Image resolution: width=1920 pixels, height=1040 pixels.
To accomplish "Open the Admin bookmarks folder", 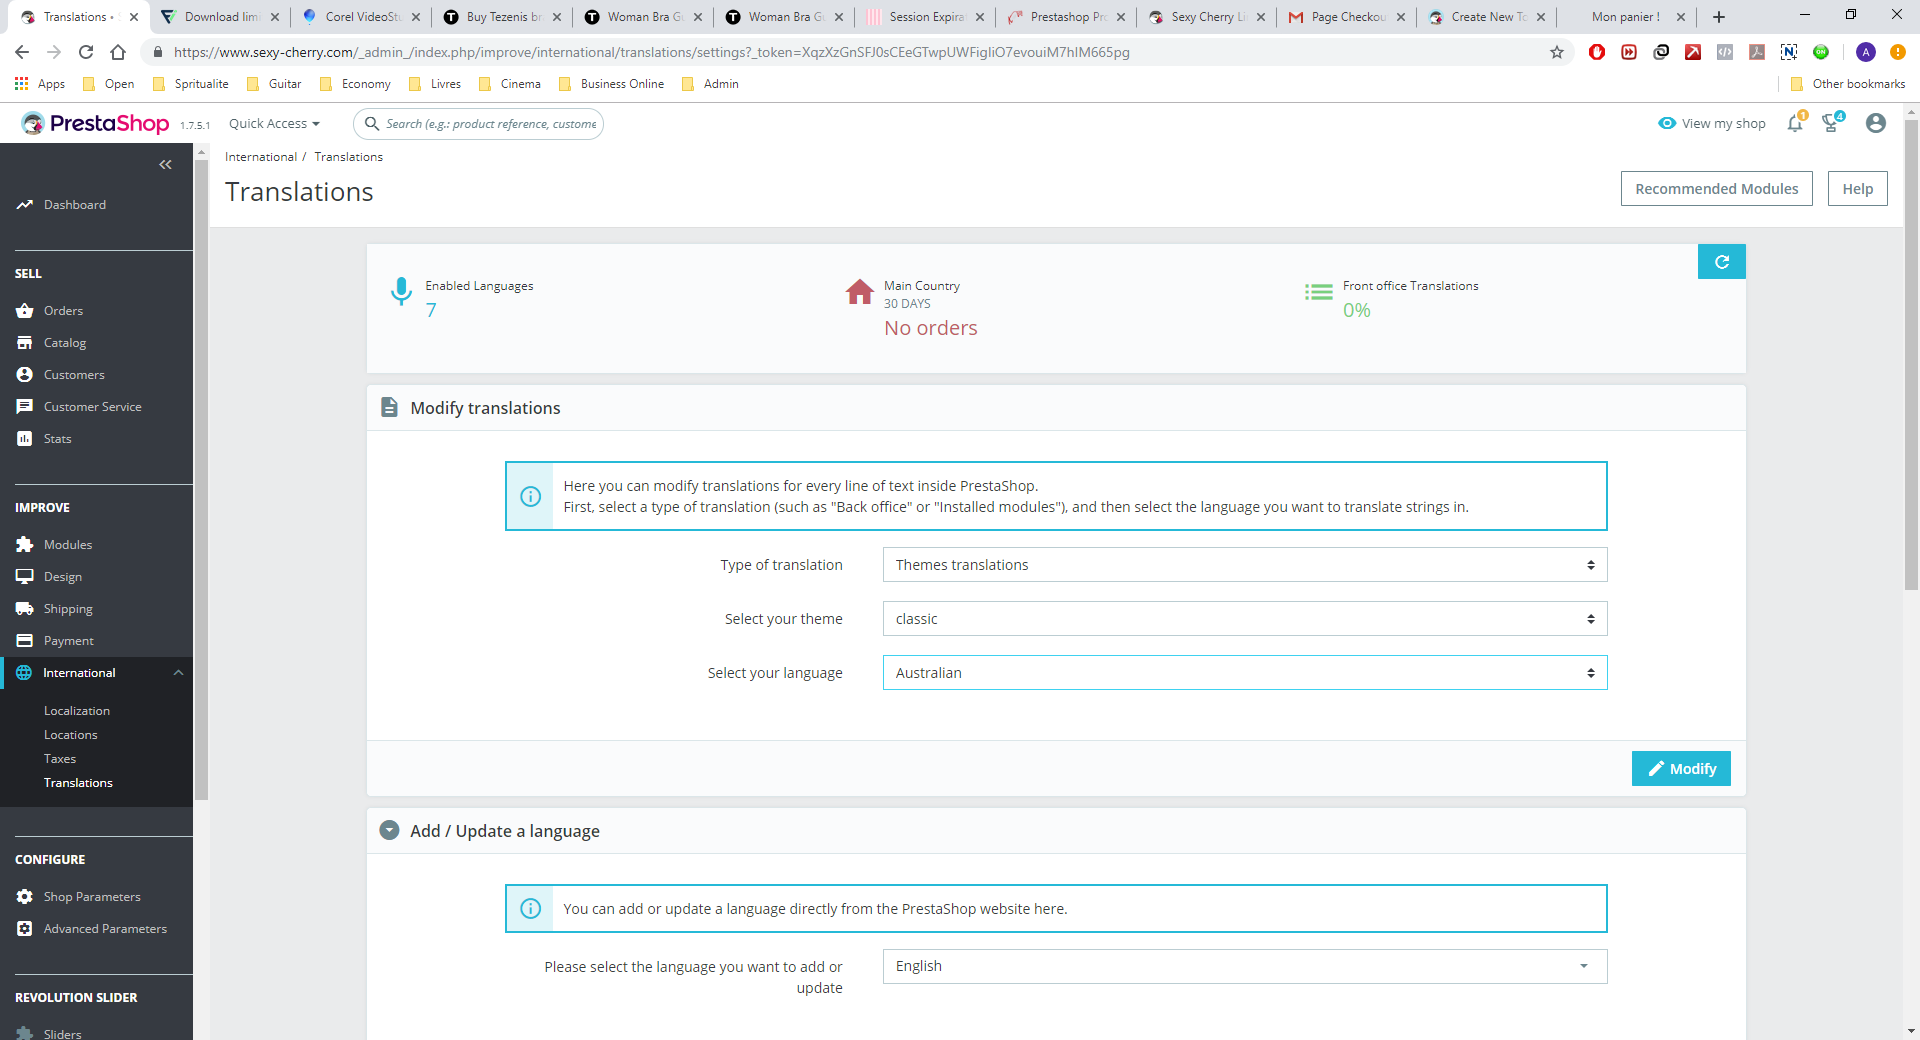I will point(710,84).
